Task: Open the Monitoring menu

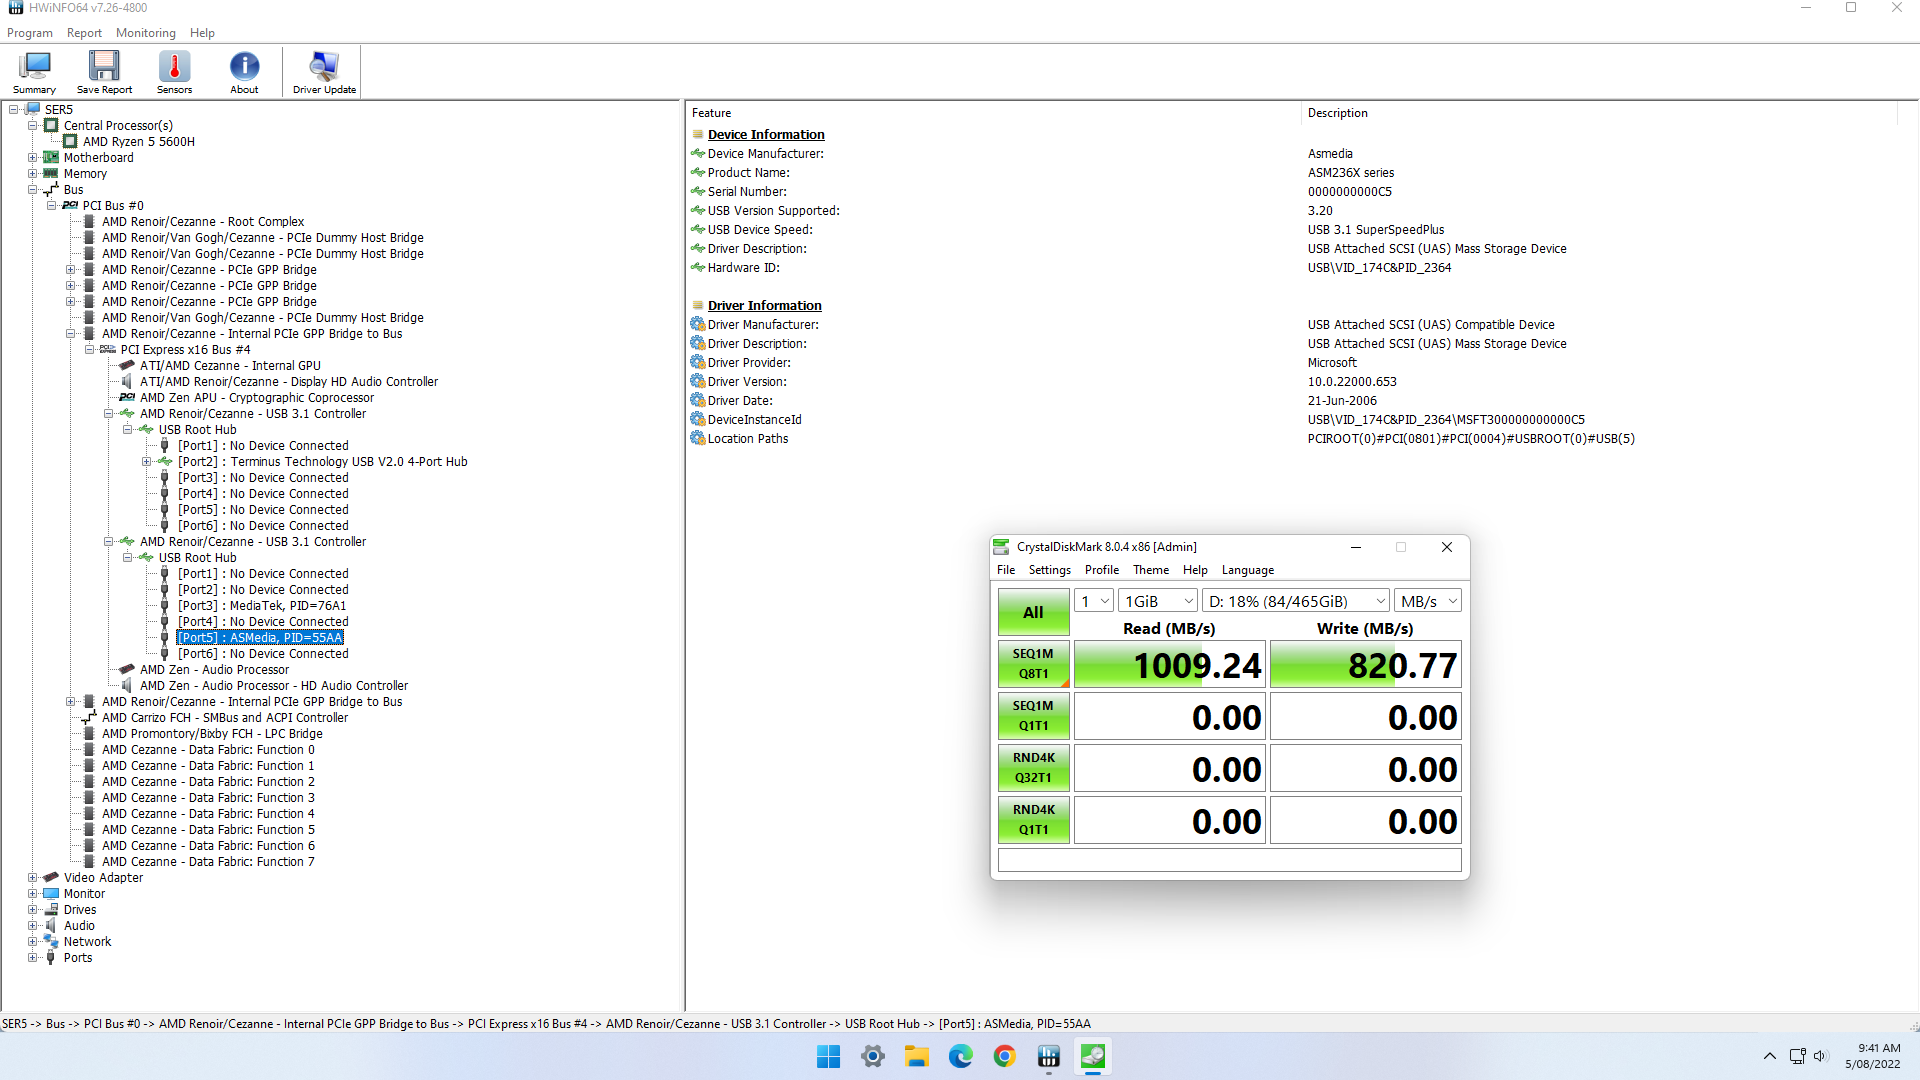Action: [x=146, y=33]
